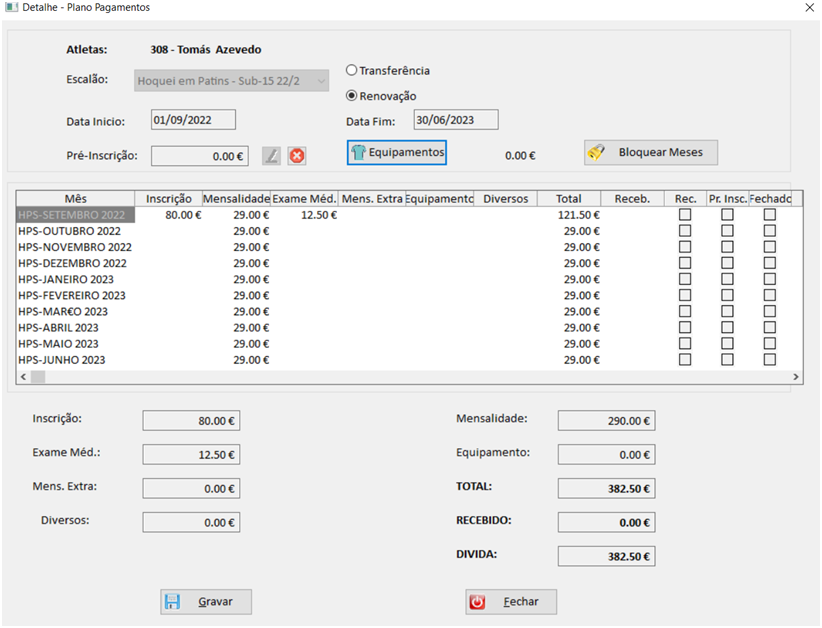Image resolution: width=822 pixels, height=628 pixels.
Task: Click the floppy disk icon on Gravar
Action: pyautogui.click(x=172, y=602)
